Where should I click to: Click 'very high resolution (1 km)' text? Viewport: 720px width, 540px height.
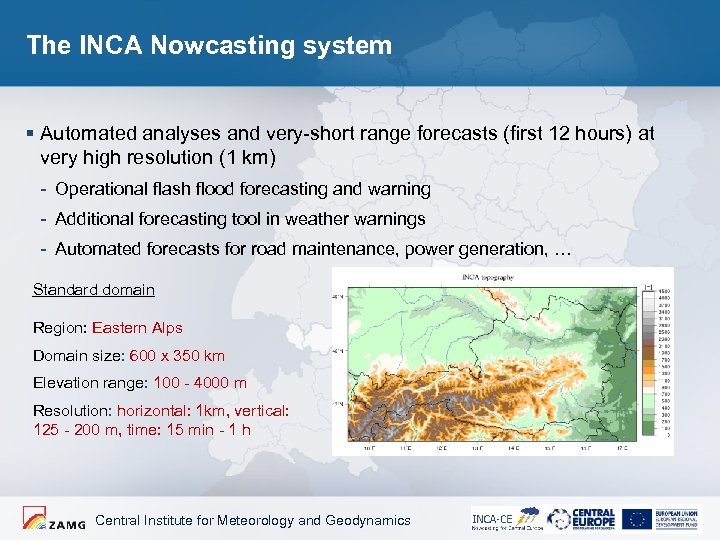click(158, 158)
